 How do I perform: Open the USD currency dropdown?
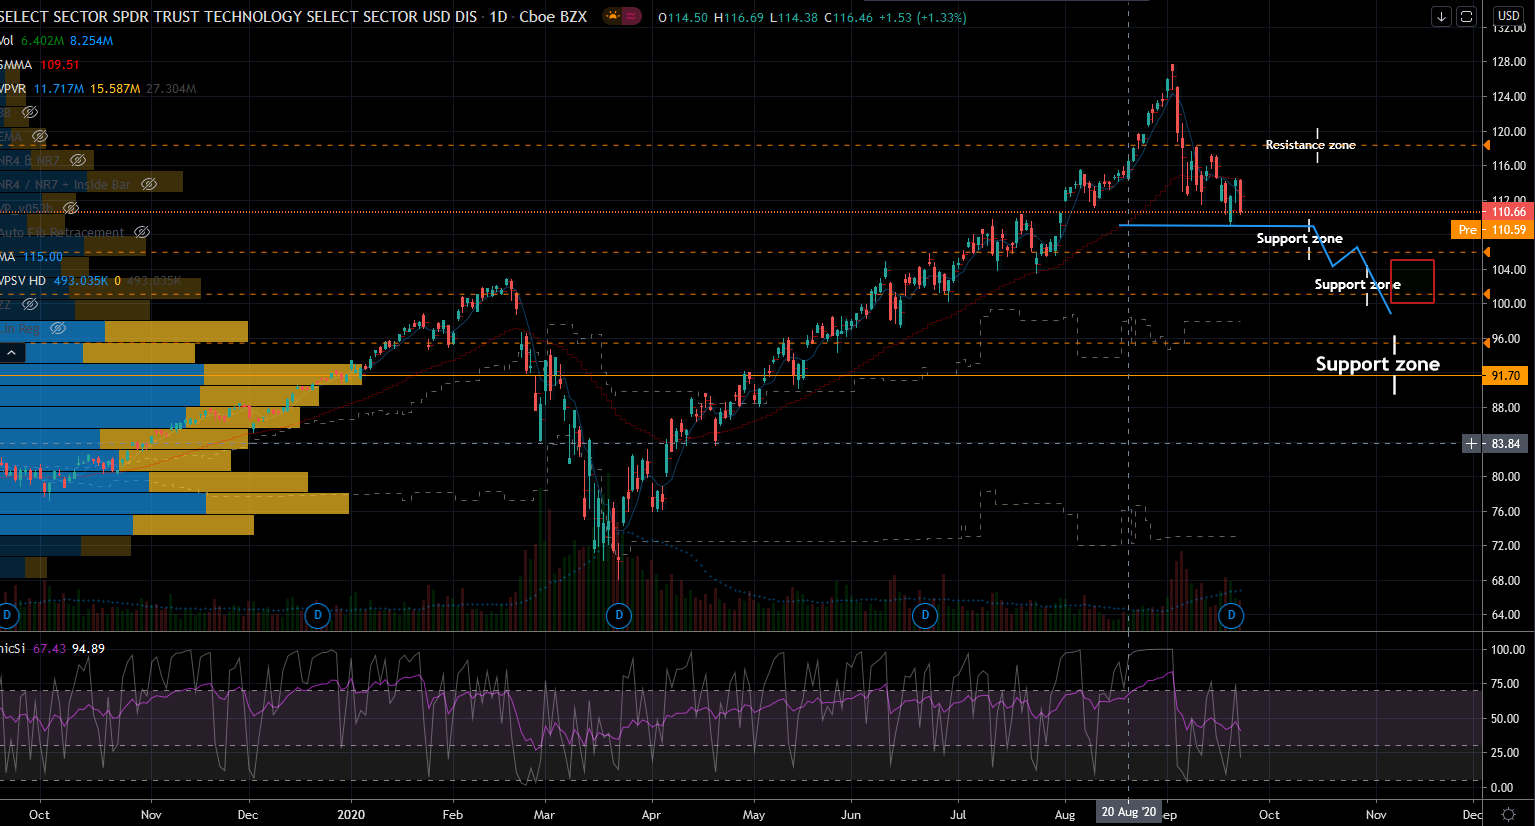click(1508, 16)
